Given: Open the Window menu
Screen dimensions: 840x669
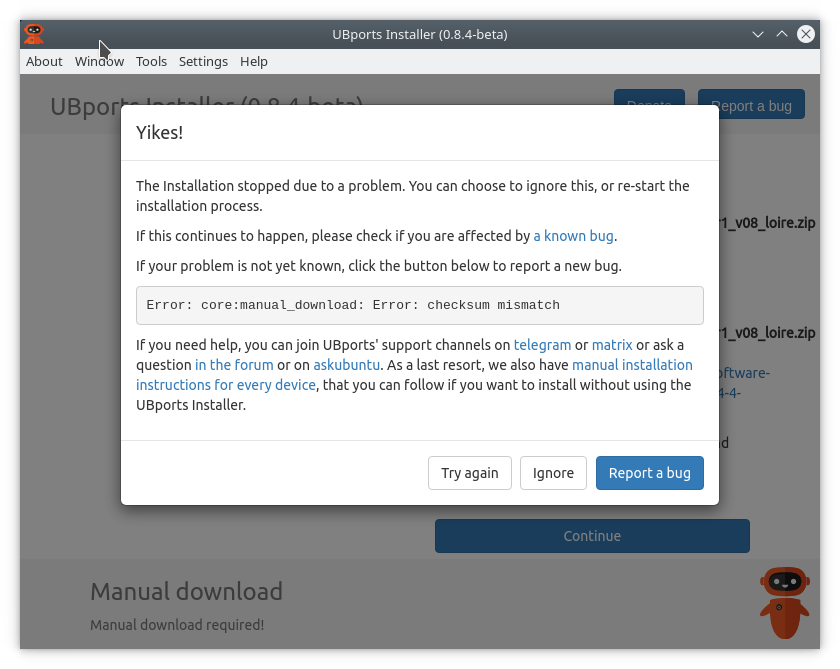Looking at the screenshot, I should 100,62.
